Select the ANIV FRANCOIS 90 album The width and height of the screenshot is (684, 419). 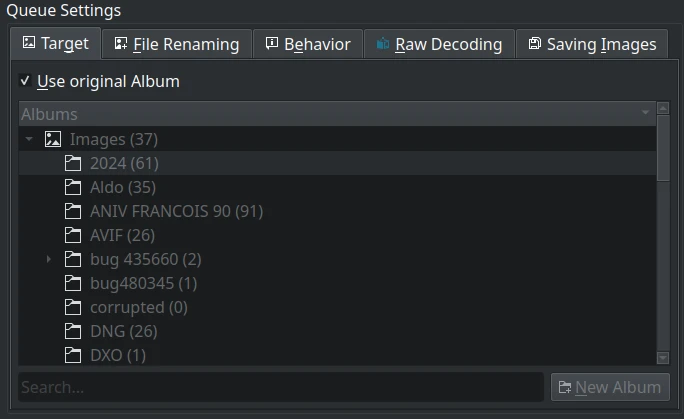click(x=176, y=211)
